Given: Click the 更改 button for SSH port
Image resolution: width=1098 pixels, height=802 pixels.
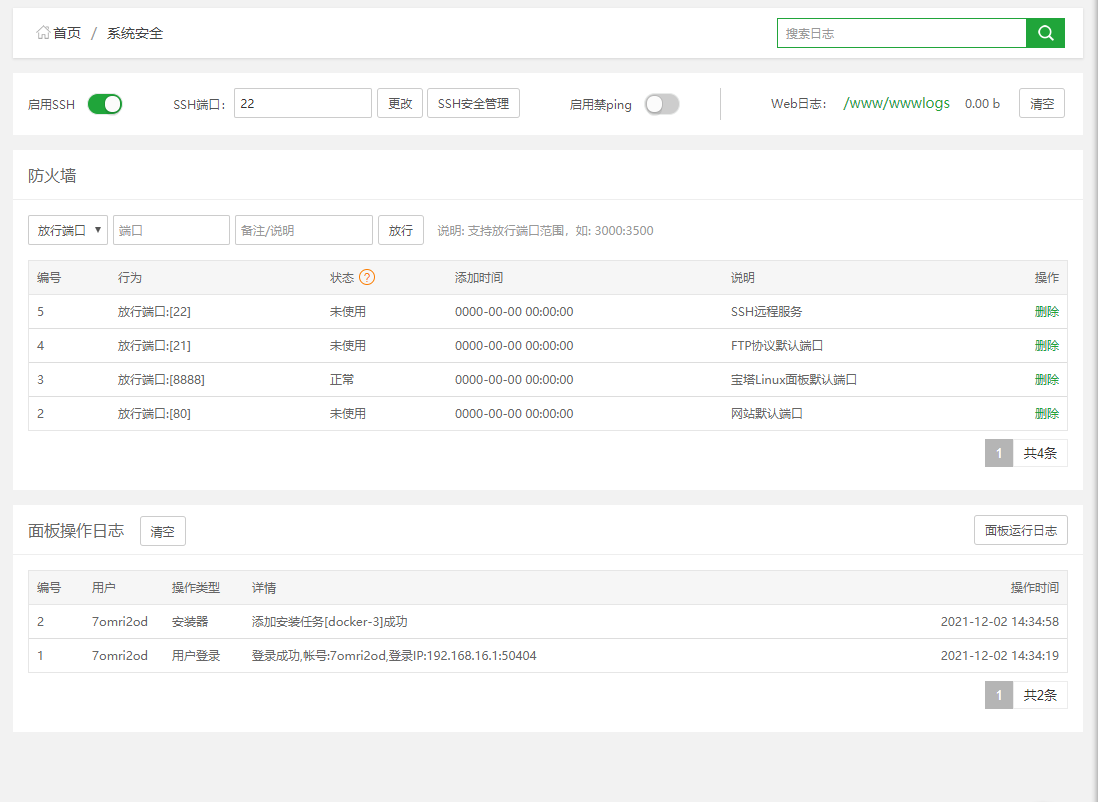Looking at the screenshot, I should pyautogui.click(x=400, y=103).
